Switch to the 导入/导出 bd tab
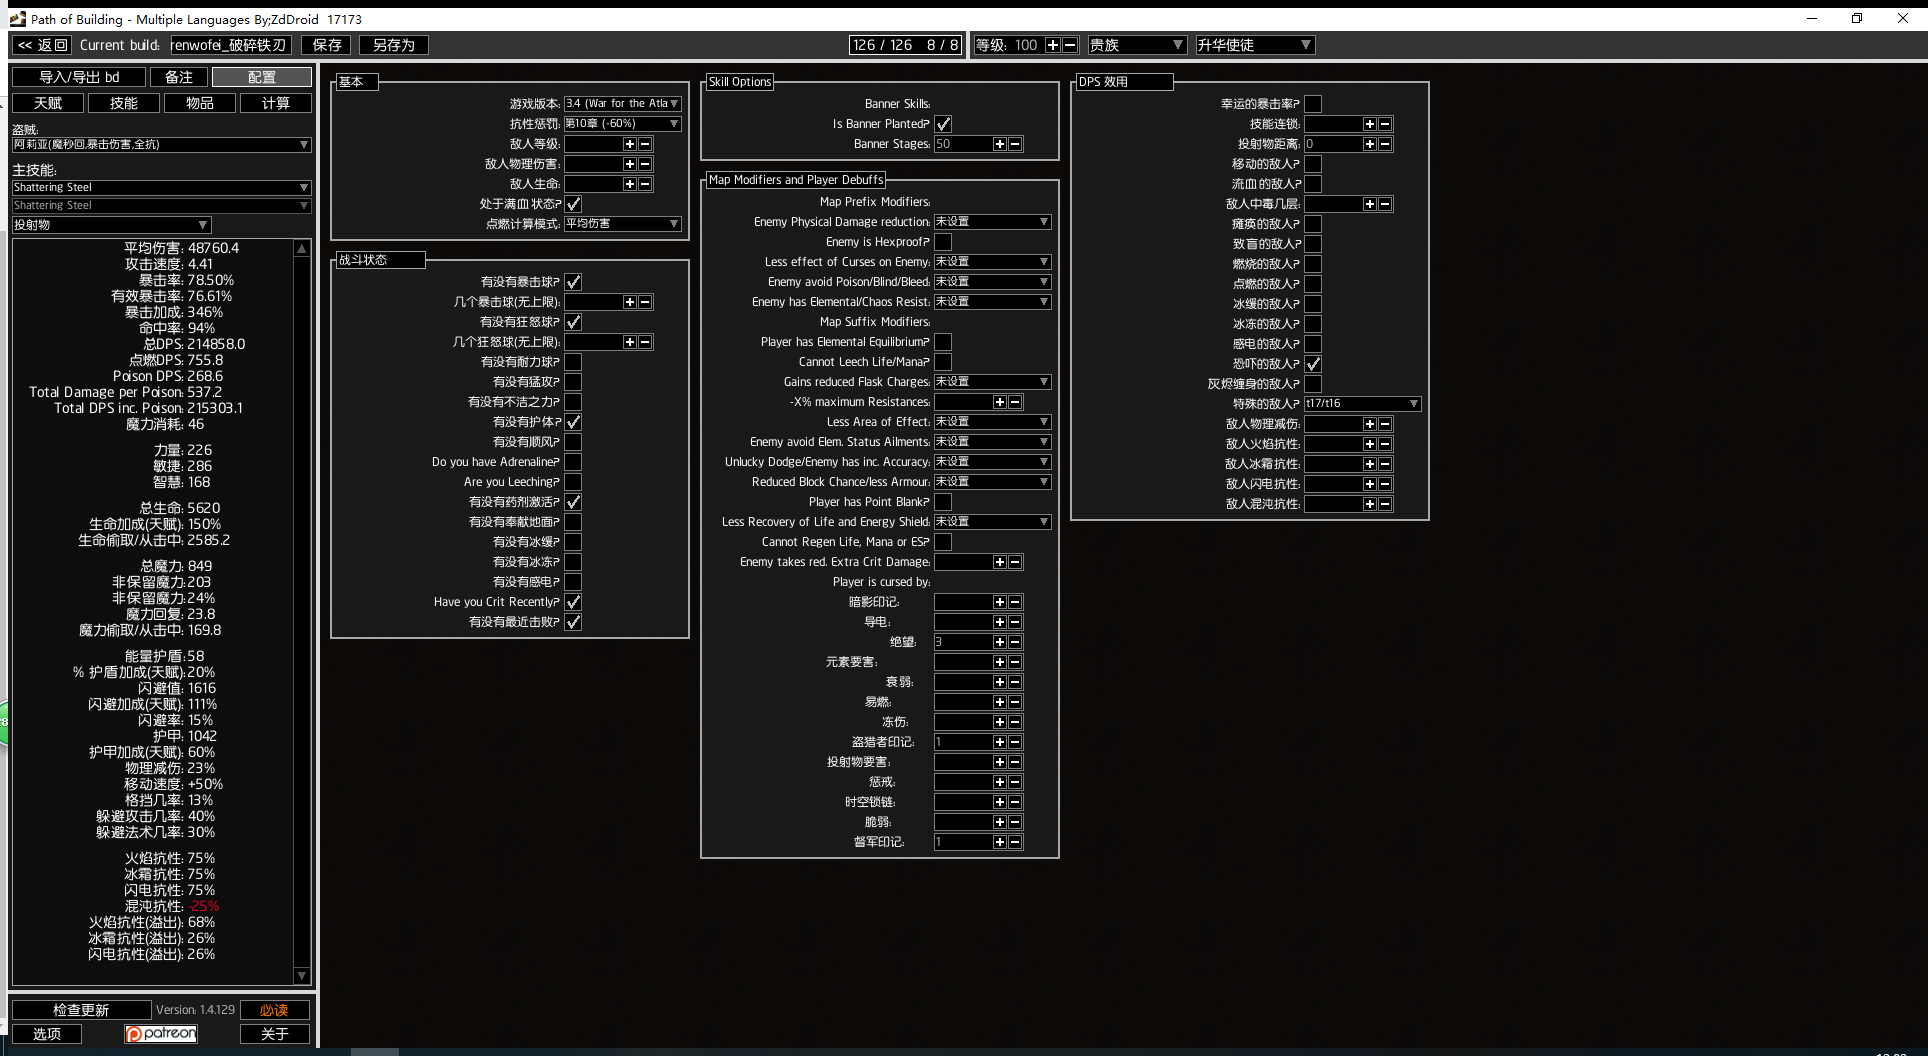 pos(79,77)
